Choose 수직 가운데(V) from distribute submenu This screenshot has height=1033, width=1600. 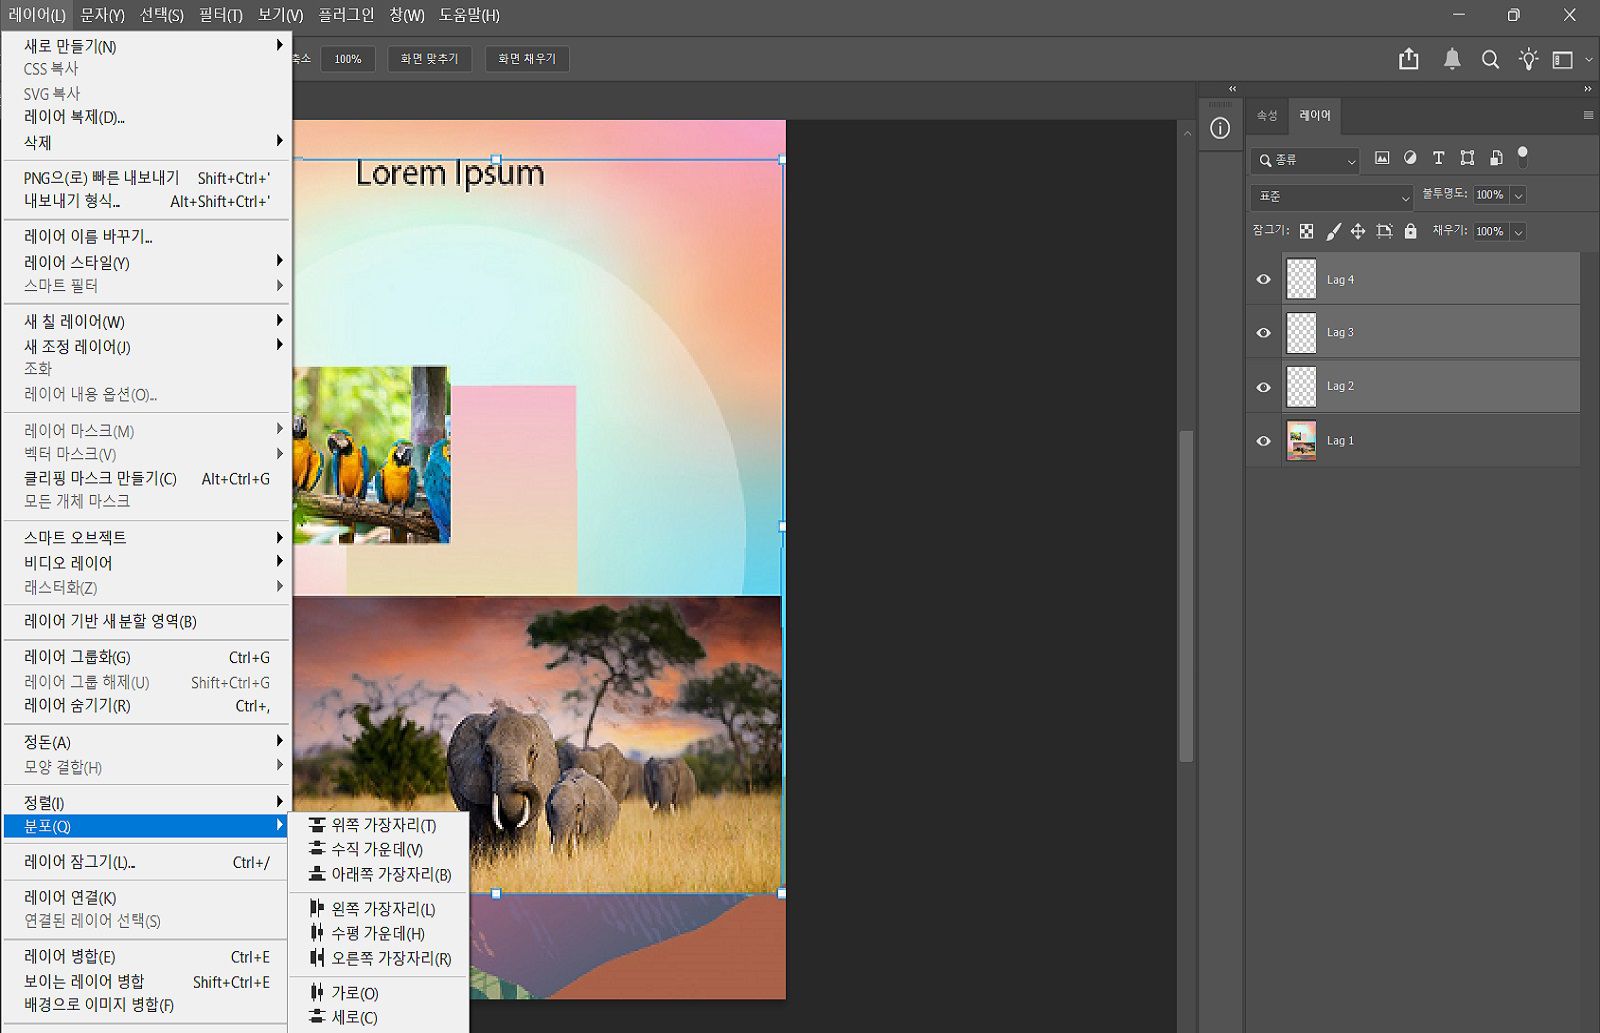[377, 850]
